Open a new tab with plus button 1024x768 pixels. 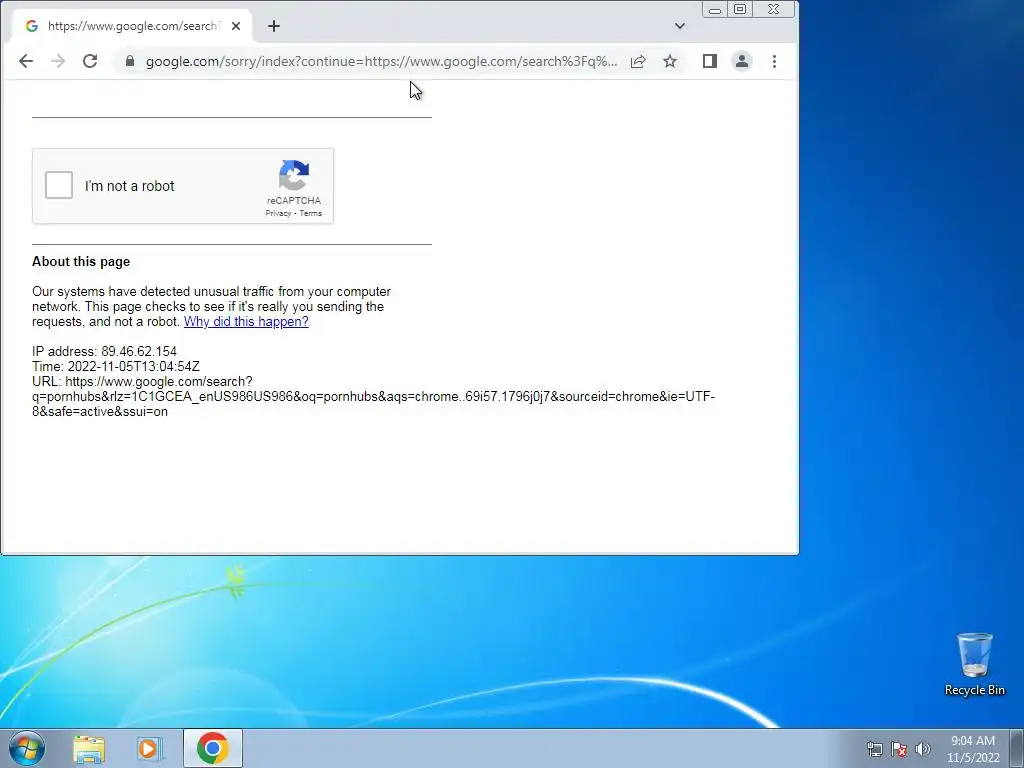pyautogui.click(x=274, y=26)
